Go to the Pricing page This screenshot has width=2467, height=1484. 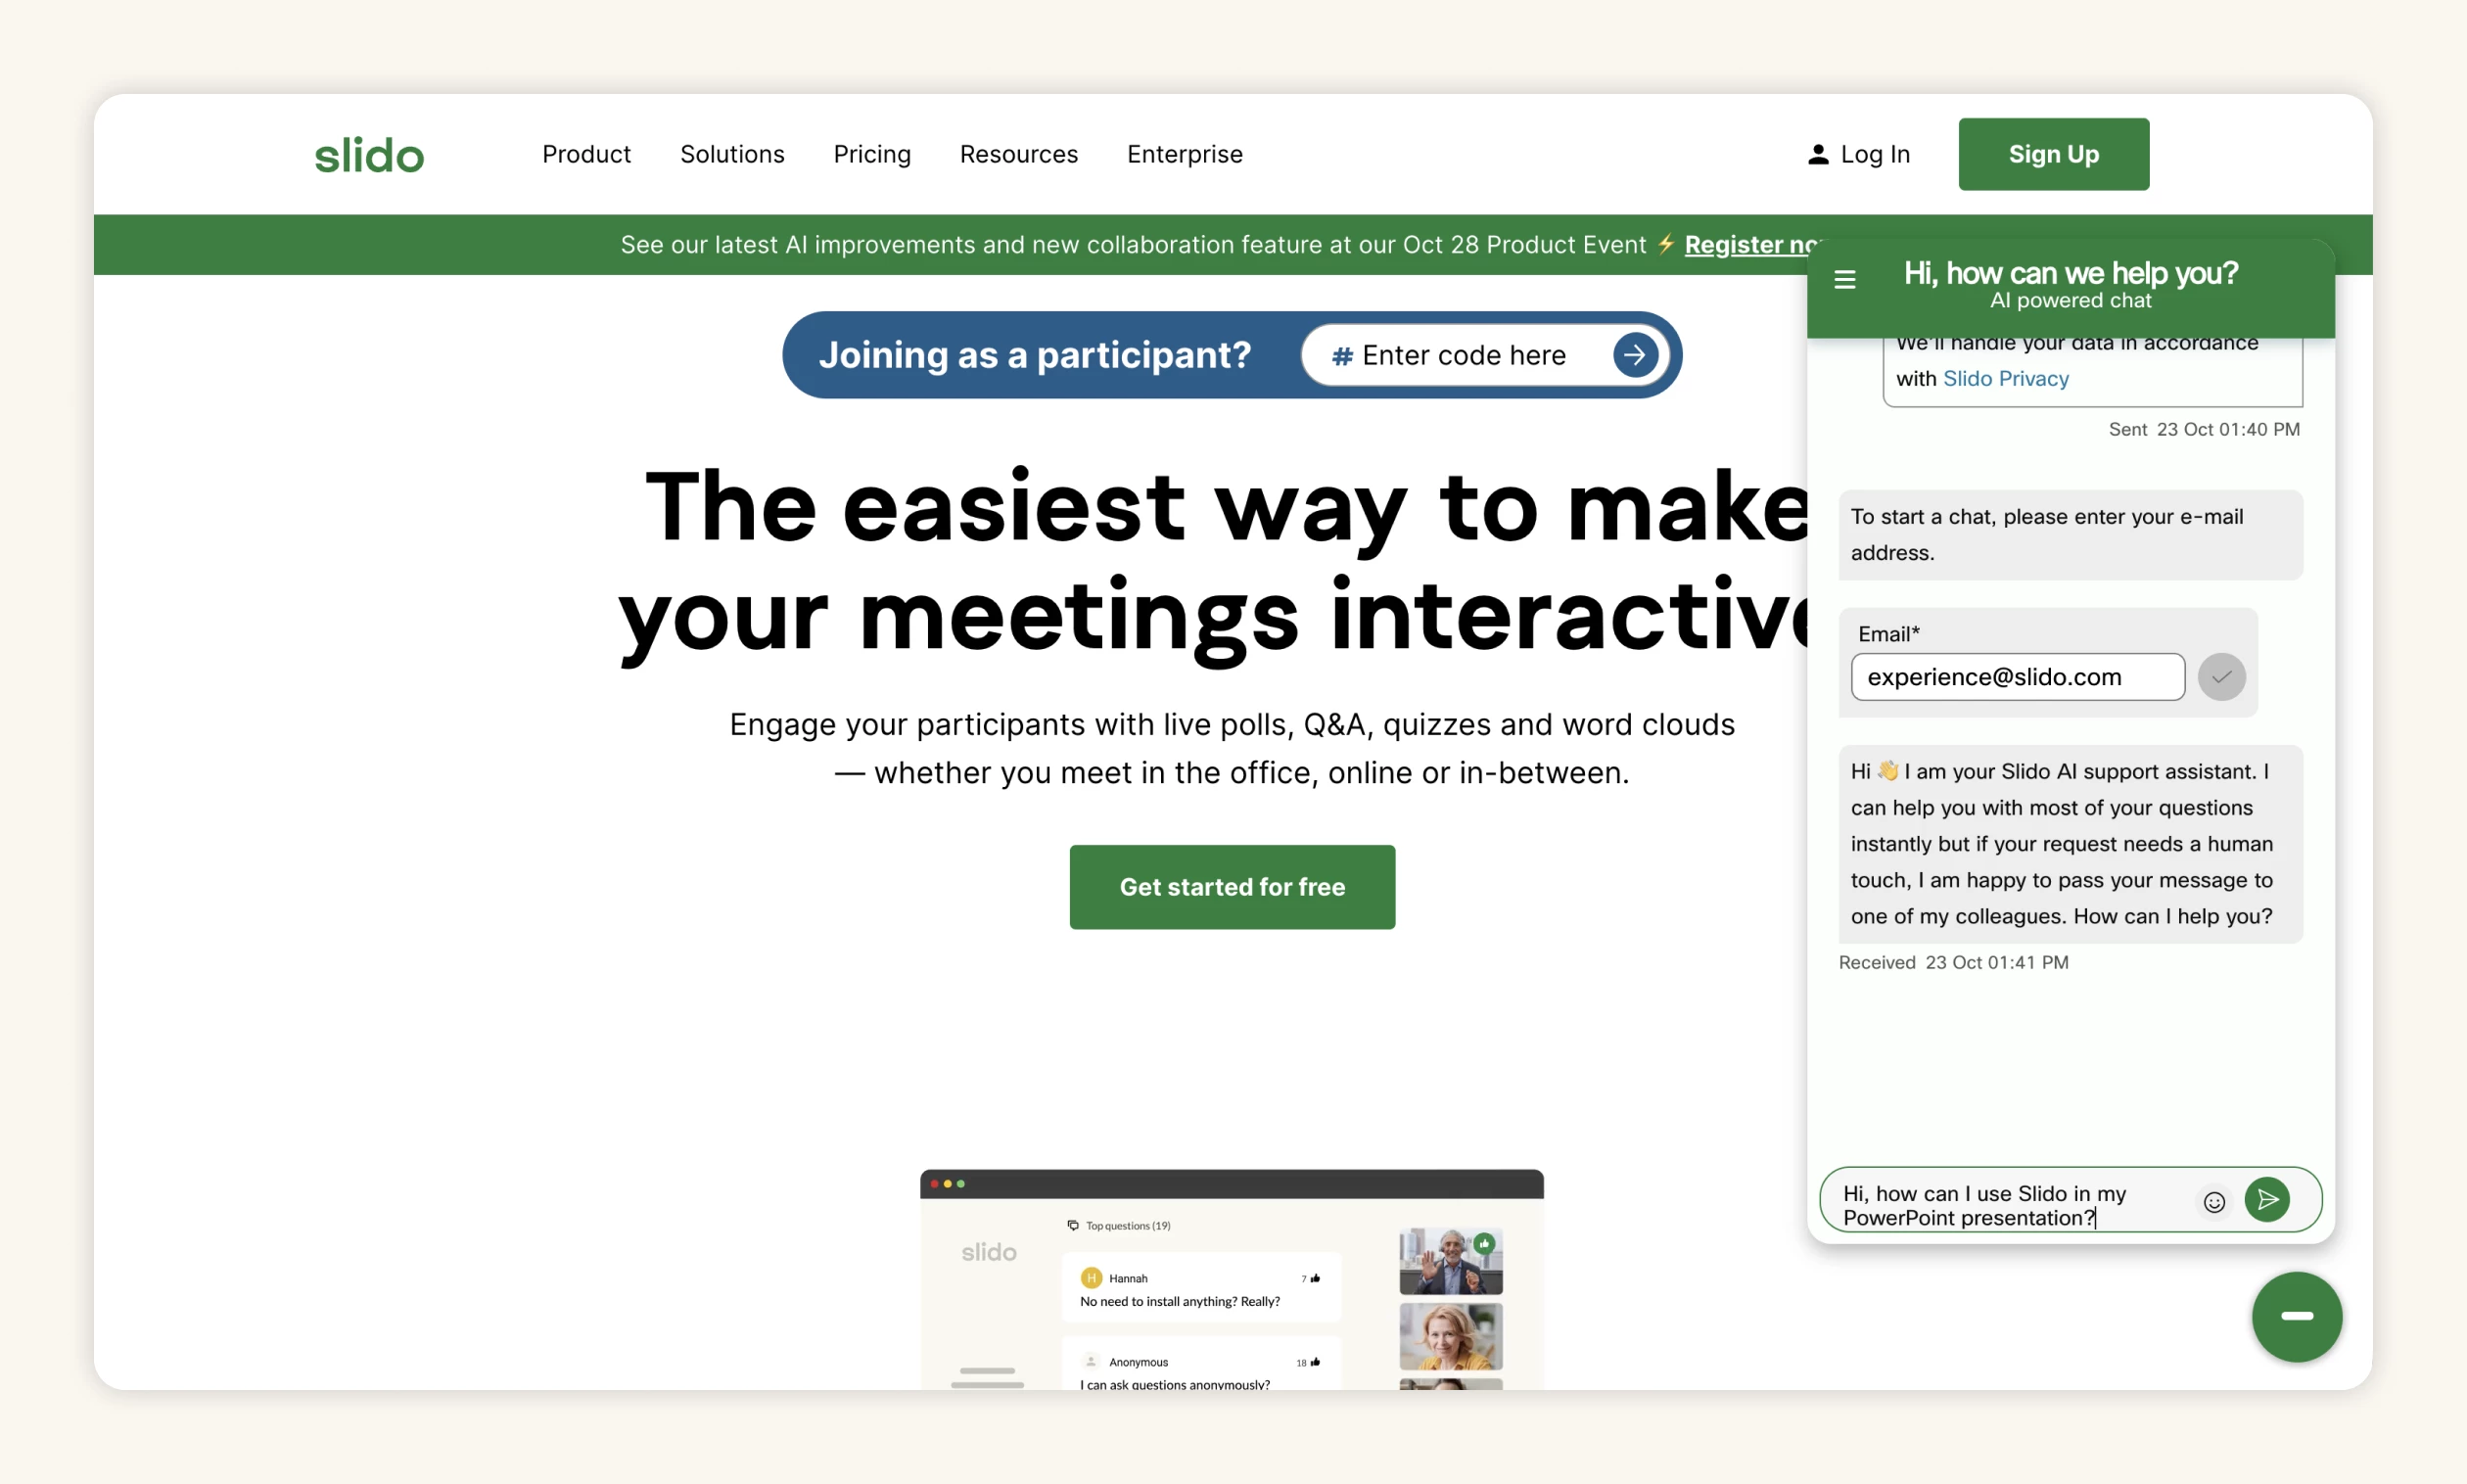[872, 154]
